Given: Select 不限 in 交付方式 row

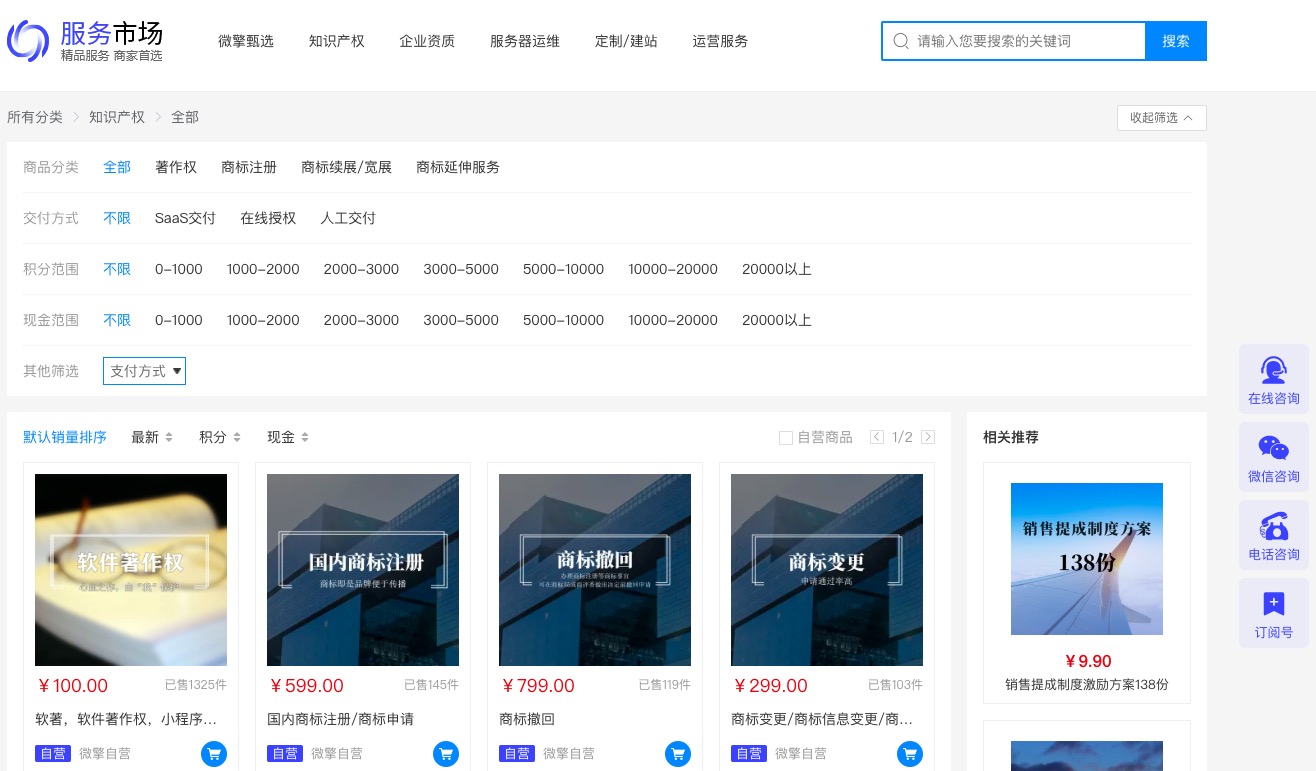Looking at the screenshot, I should (117, 218).
